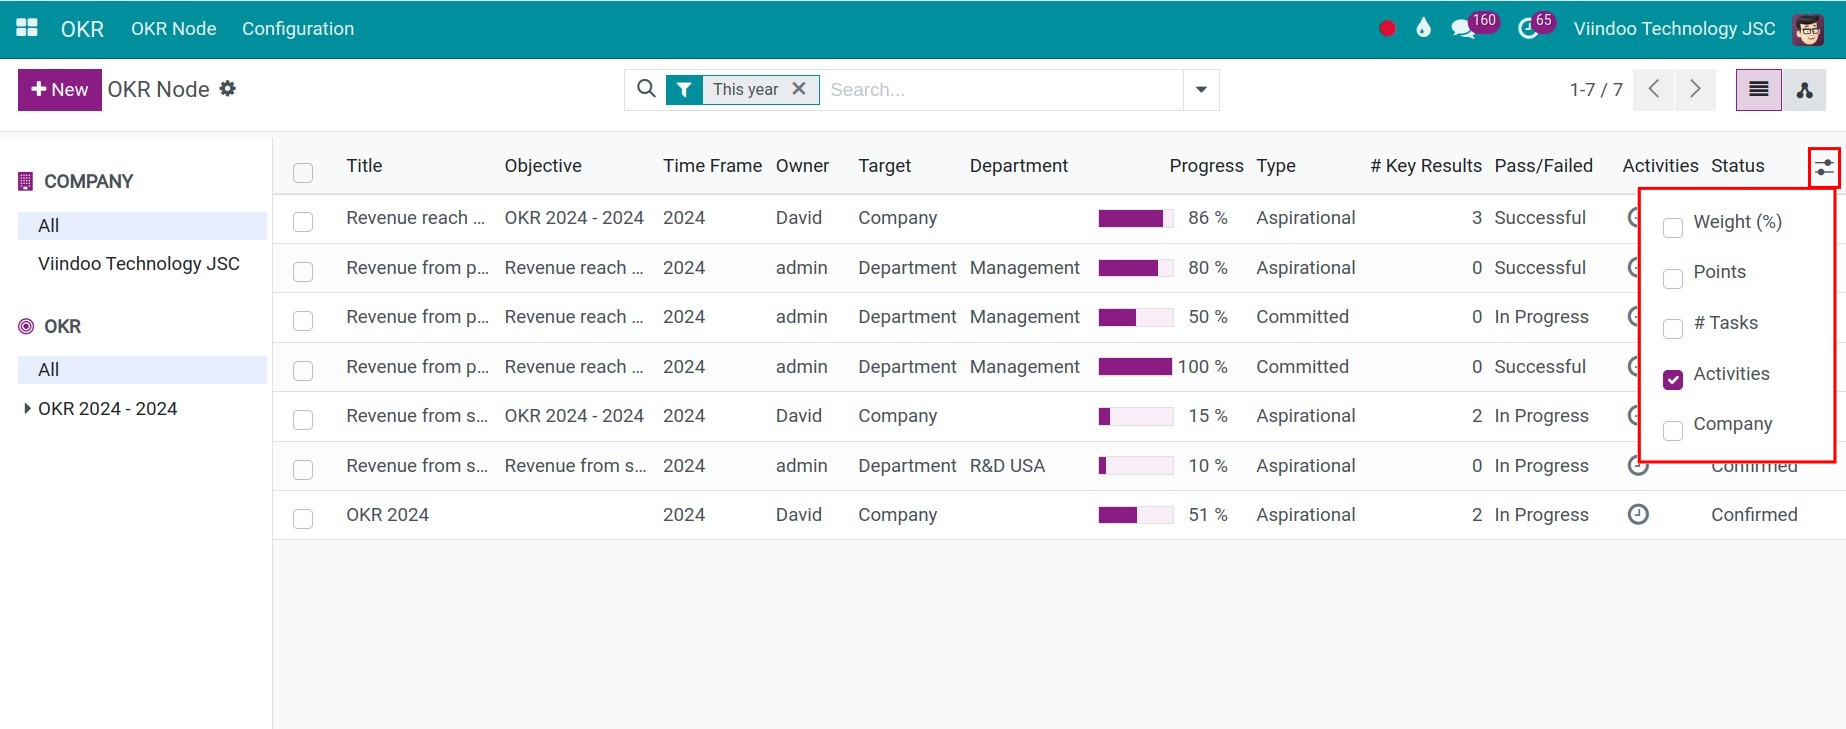Click the red recording indicator icon

pyautogui.click(x=1387, y=29)
